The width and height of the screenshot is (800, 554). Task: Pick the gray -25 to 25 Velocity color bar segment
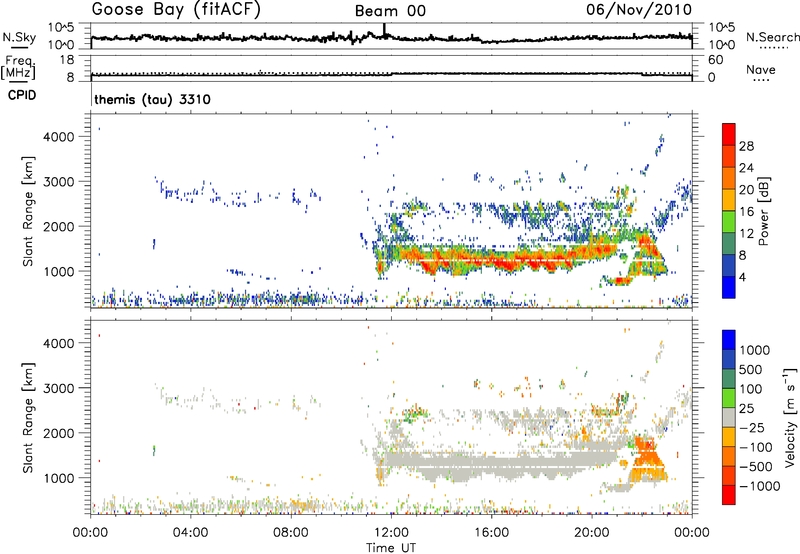[x=729, y=418]
